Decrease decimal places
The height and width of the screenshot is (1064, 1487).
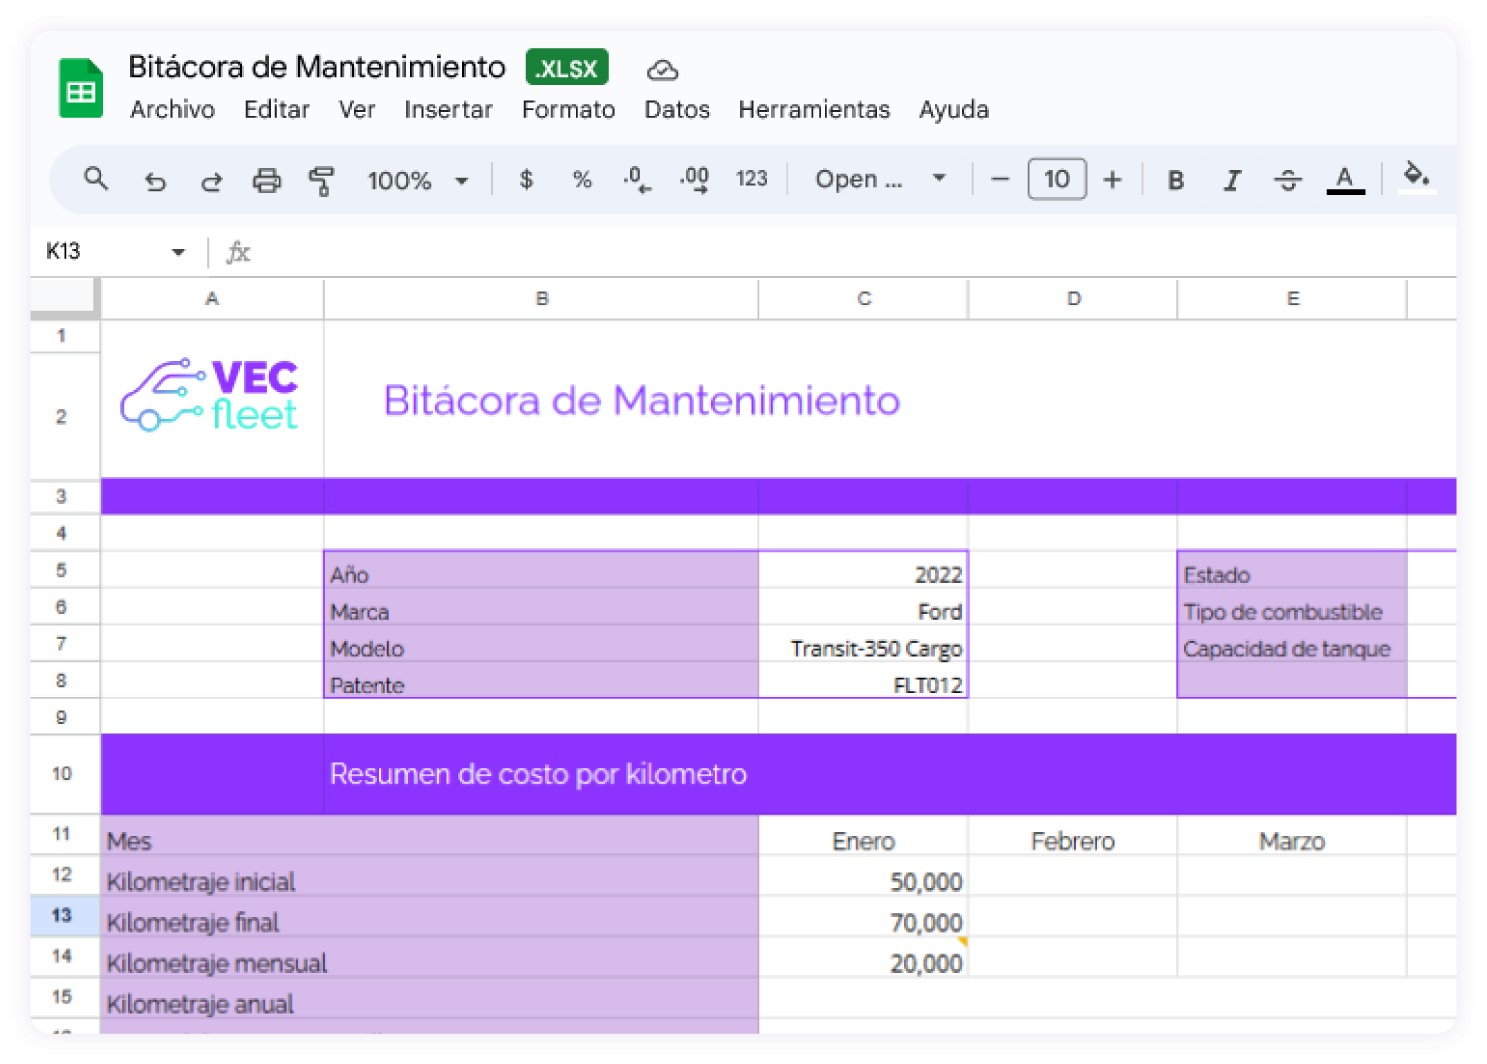click(637, 180)
